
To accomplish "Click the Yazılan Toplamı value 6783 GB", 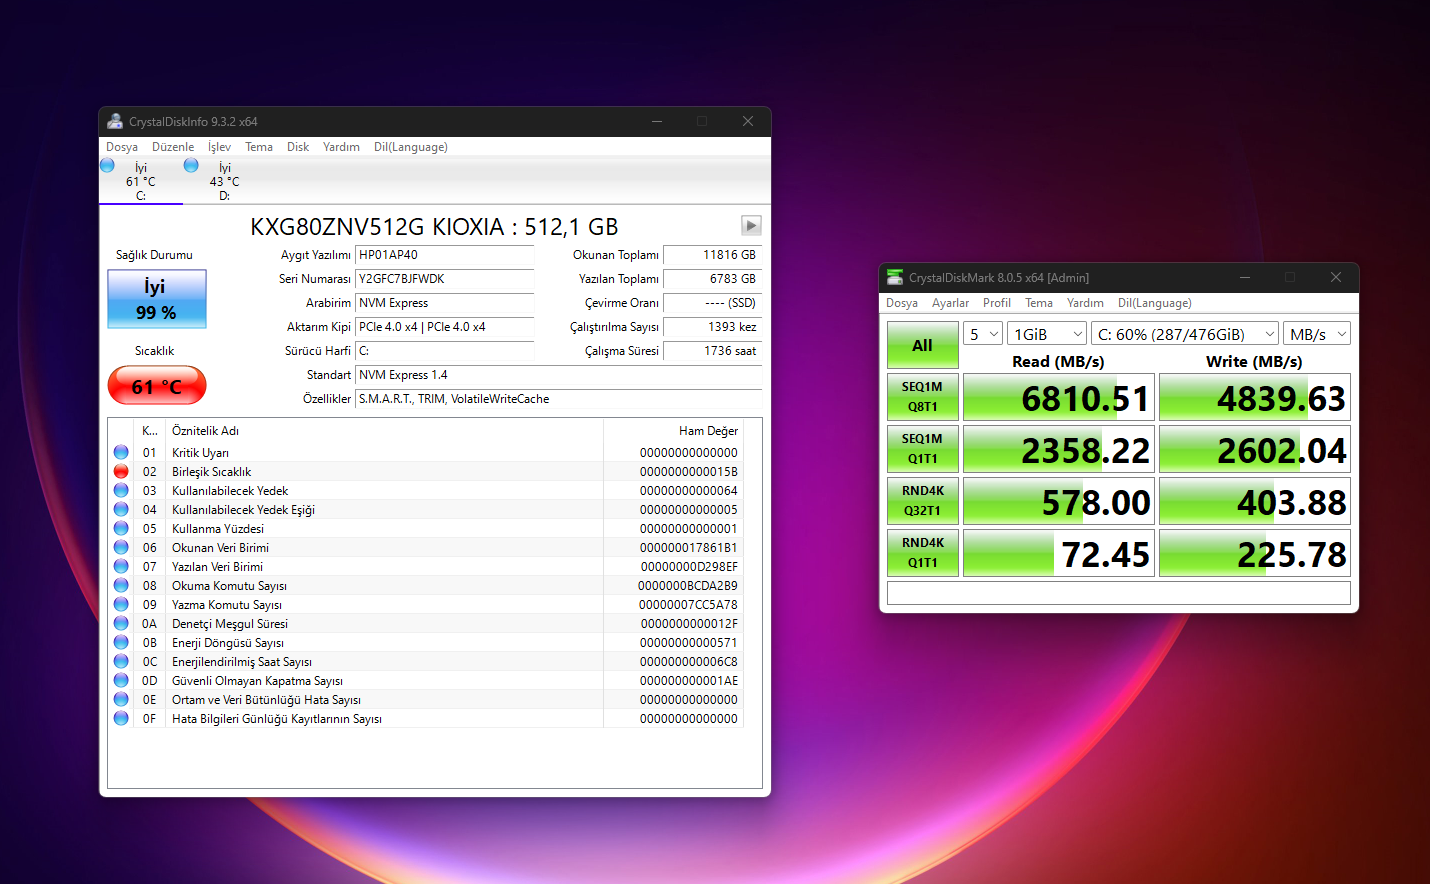I will 713,279.
